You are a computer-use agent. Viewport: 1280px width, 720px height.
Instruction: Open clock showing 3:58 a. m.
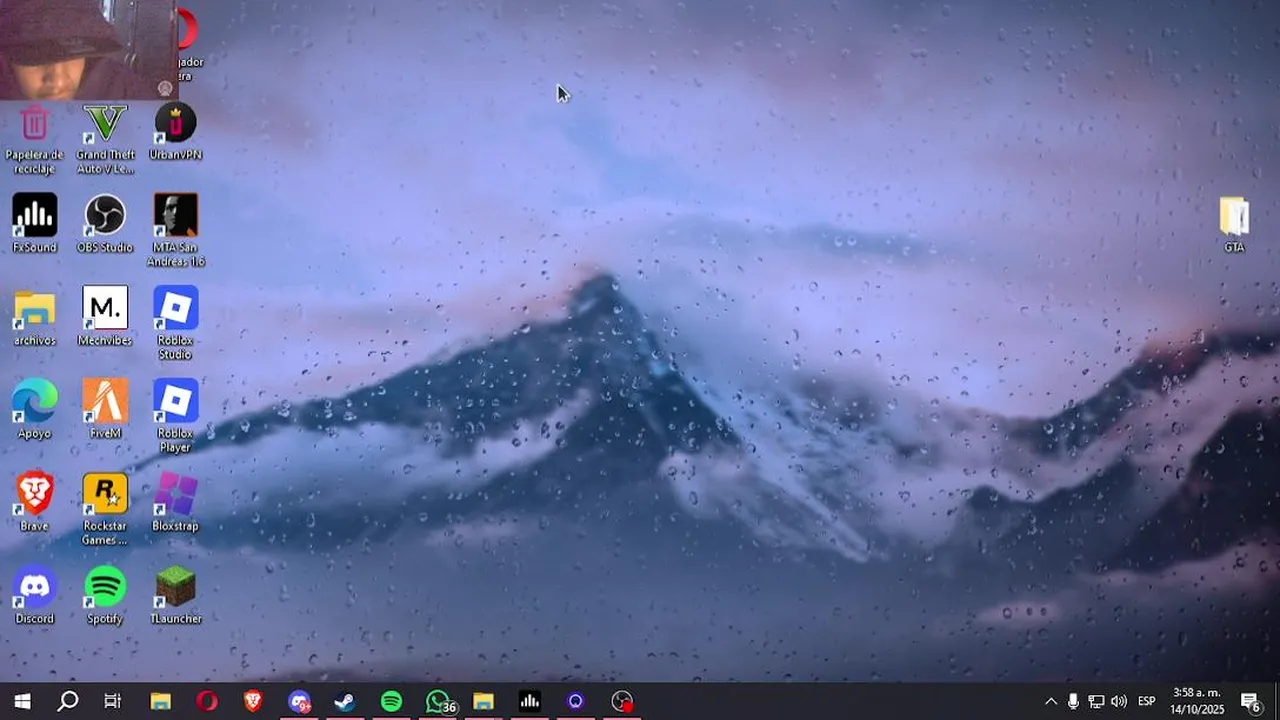pyautogui.click(x=1197, y=701)
